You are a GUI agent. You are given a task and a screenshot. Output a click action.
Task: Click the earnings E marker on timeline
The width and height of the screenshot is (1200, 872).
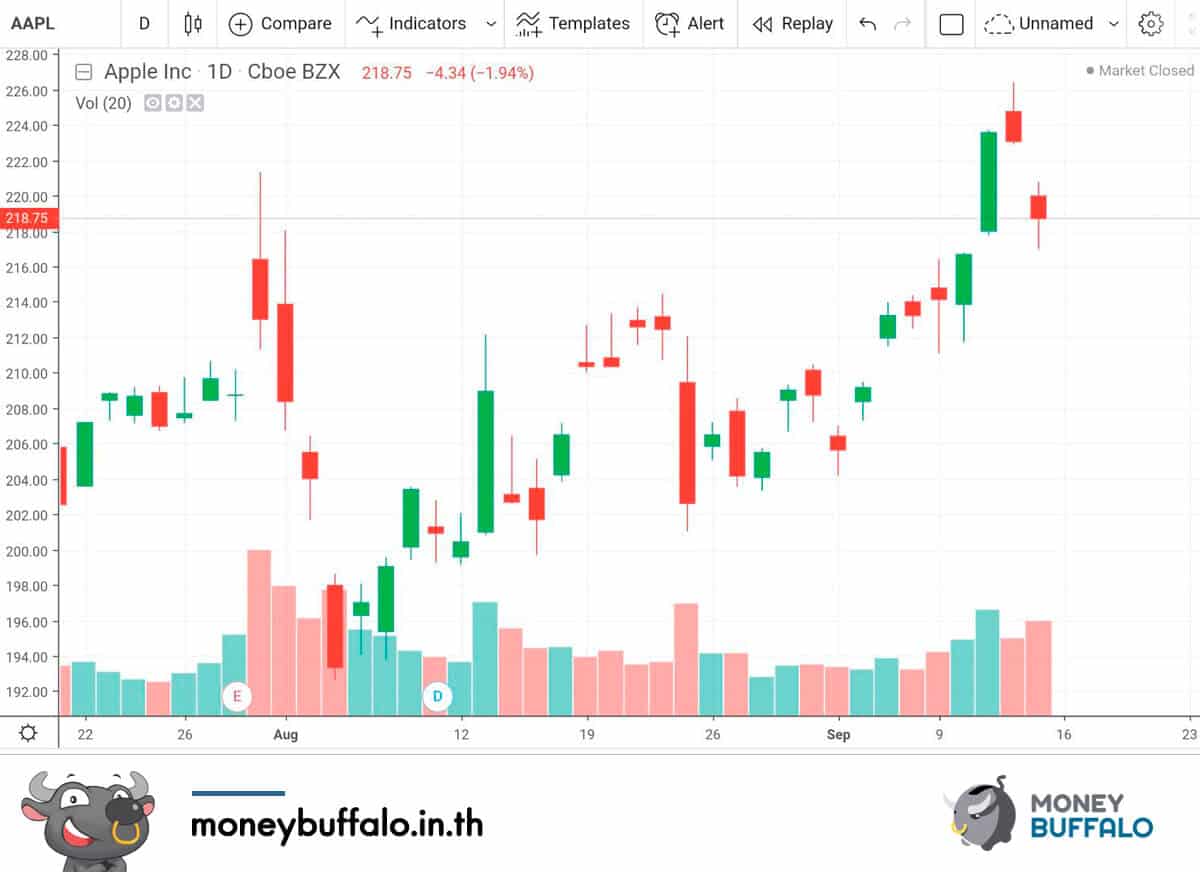pyautogui.click(x=237, y=695)
